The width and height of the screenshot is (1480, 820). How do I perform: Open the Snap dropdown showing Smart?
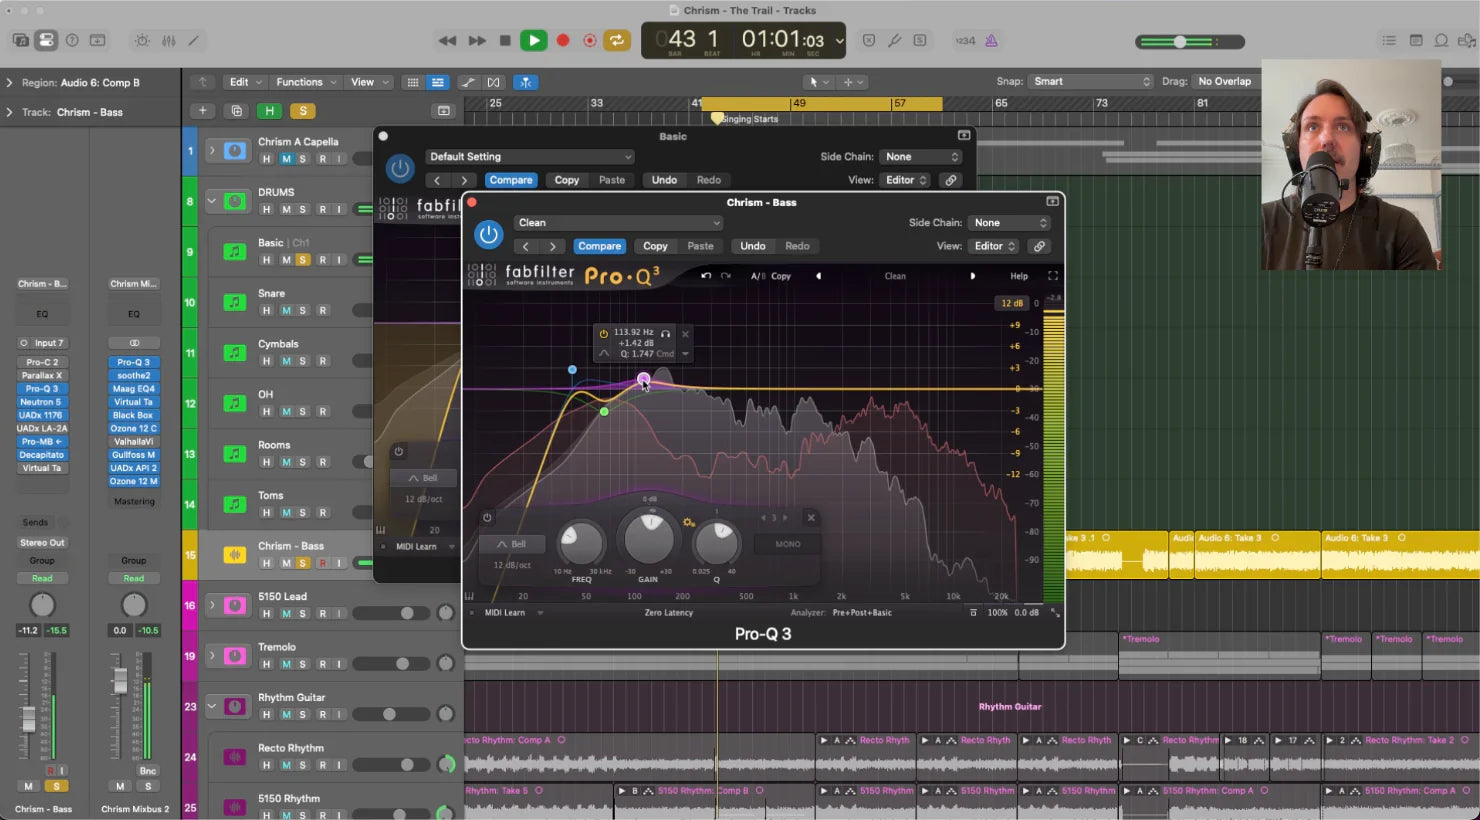(x=1090, y=81)
